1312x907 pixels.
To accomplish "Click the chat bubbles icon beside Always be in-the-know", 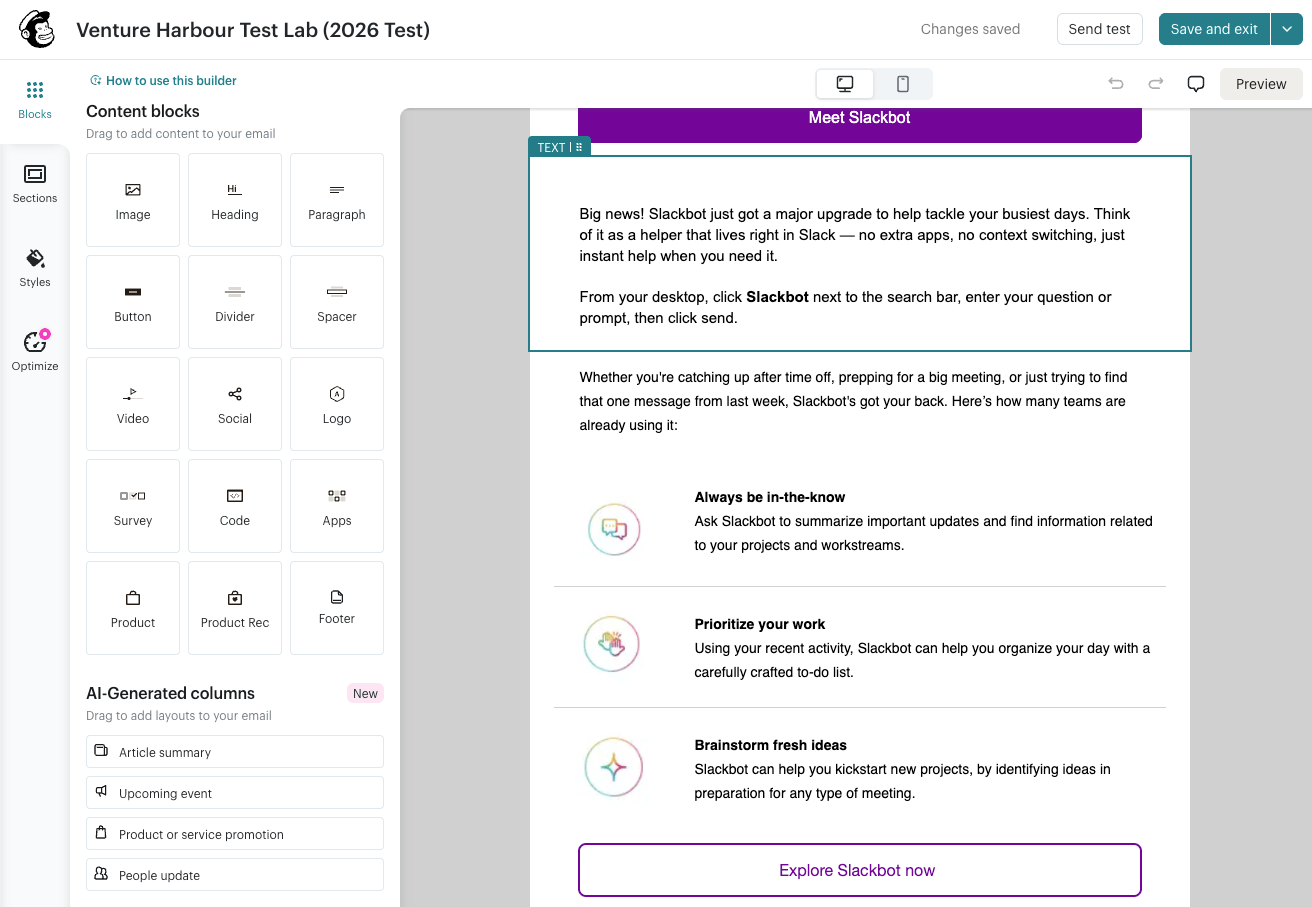I will [614, 529].
